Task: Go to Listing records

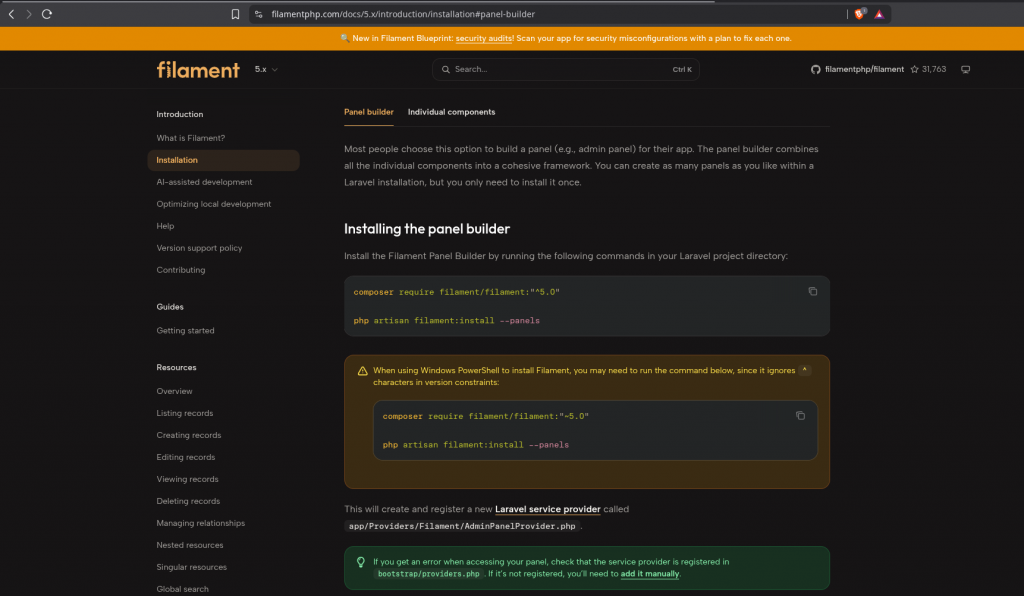Action: pyautogui.click(x=184, y=413)
